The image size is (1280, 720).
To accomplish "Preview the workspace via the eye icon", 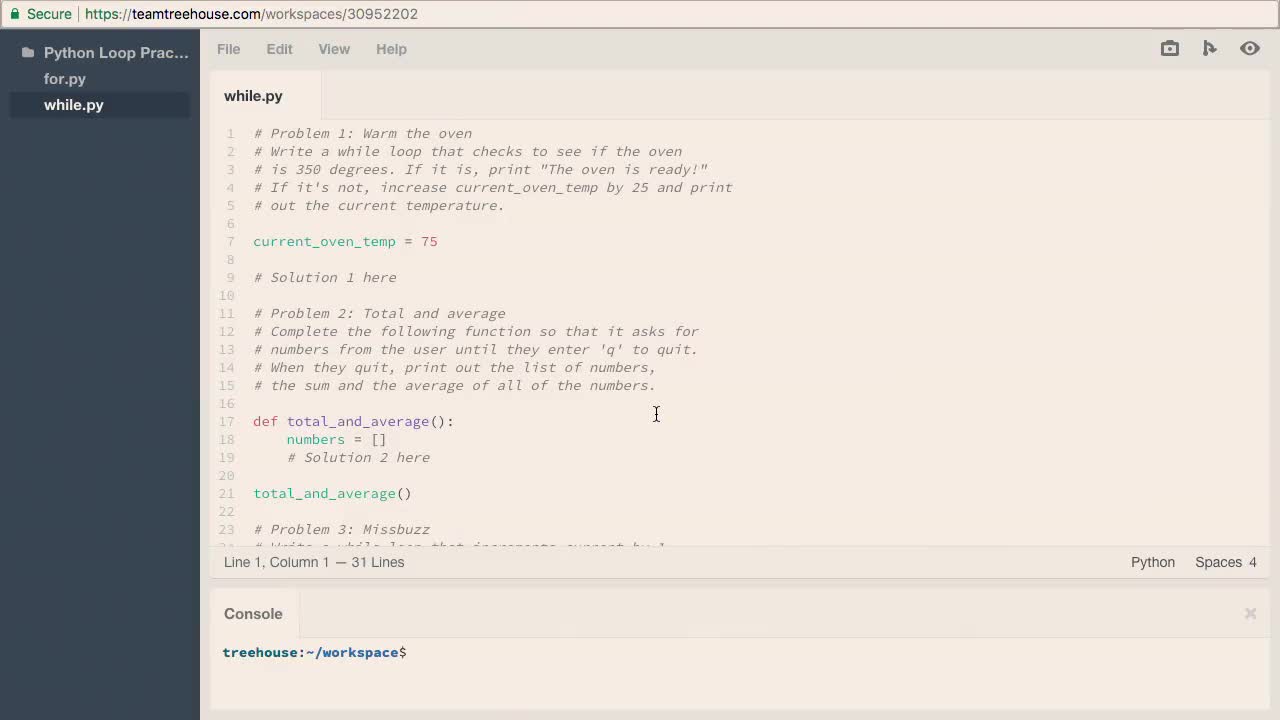I will pyautogui.click(x=1249, y=48).
